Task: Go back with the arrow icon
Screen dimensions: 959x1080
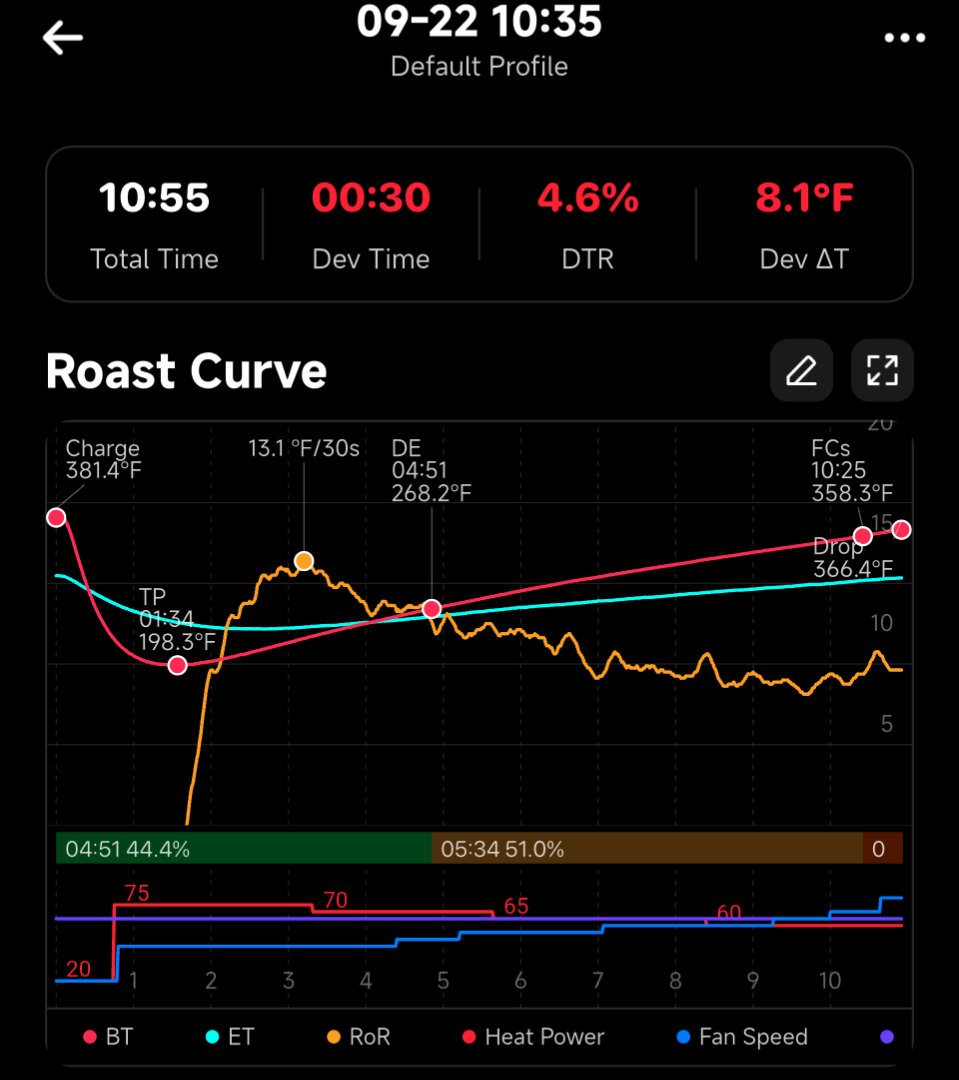Action: 63,37
